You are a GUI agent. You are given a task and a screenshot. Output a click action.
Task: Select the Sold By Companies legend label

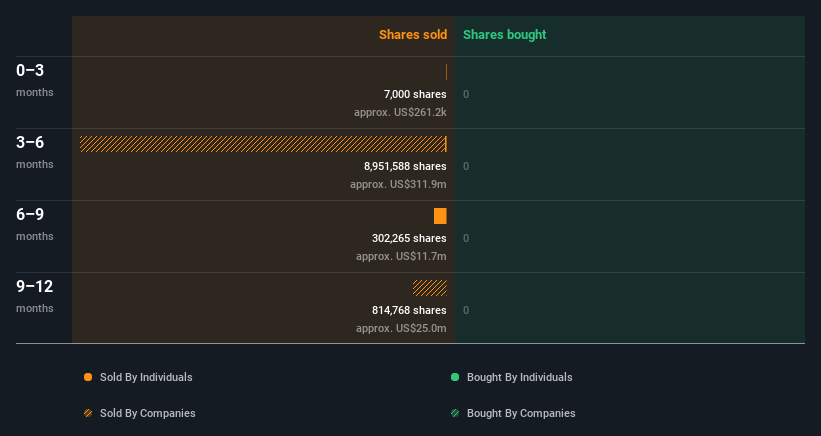click(148, 413)
